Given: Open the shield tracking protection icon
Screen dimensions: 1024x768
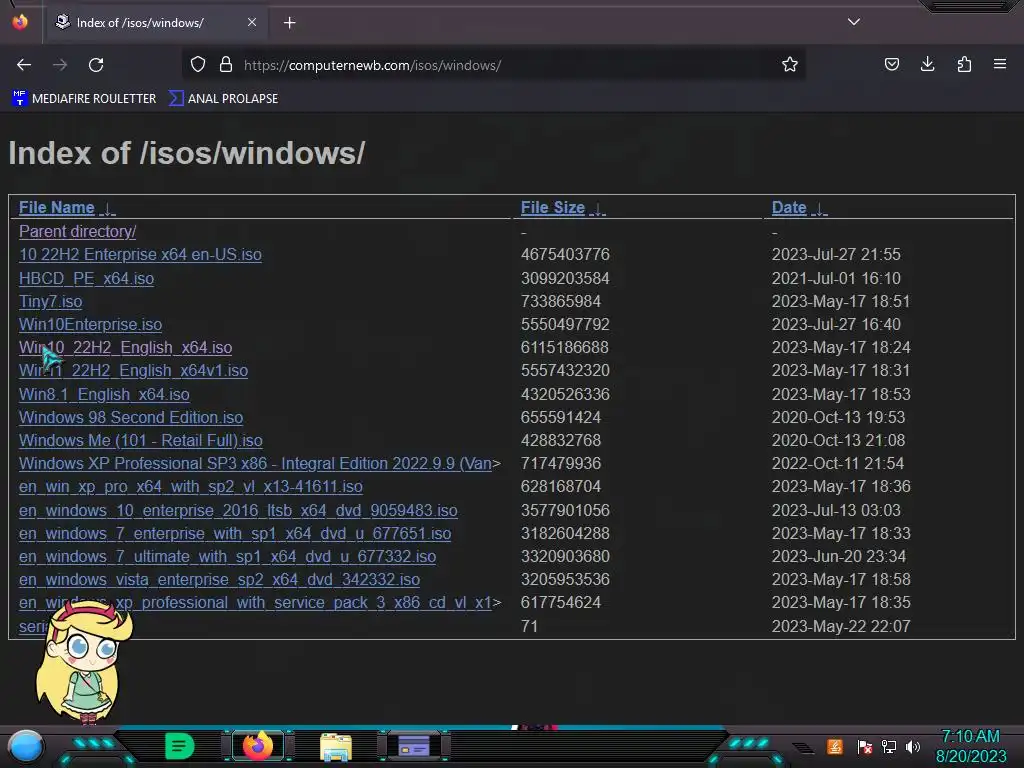Looking at the screenshot, I should click(x=198, y=65).
